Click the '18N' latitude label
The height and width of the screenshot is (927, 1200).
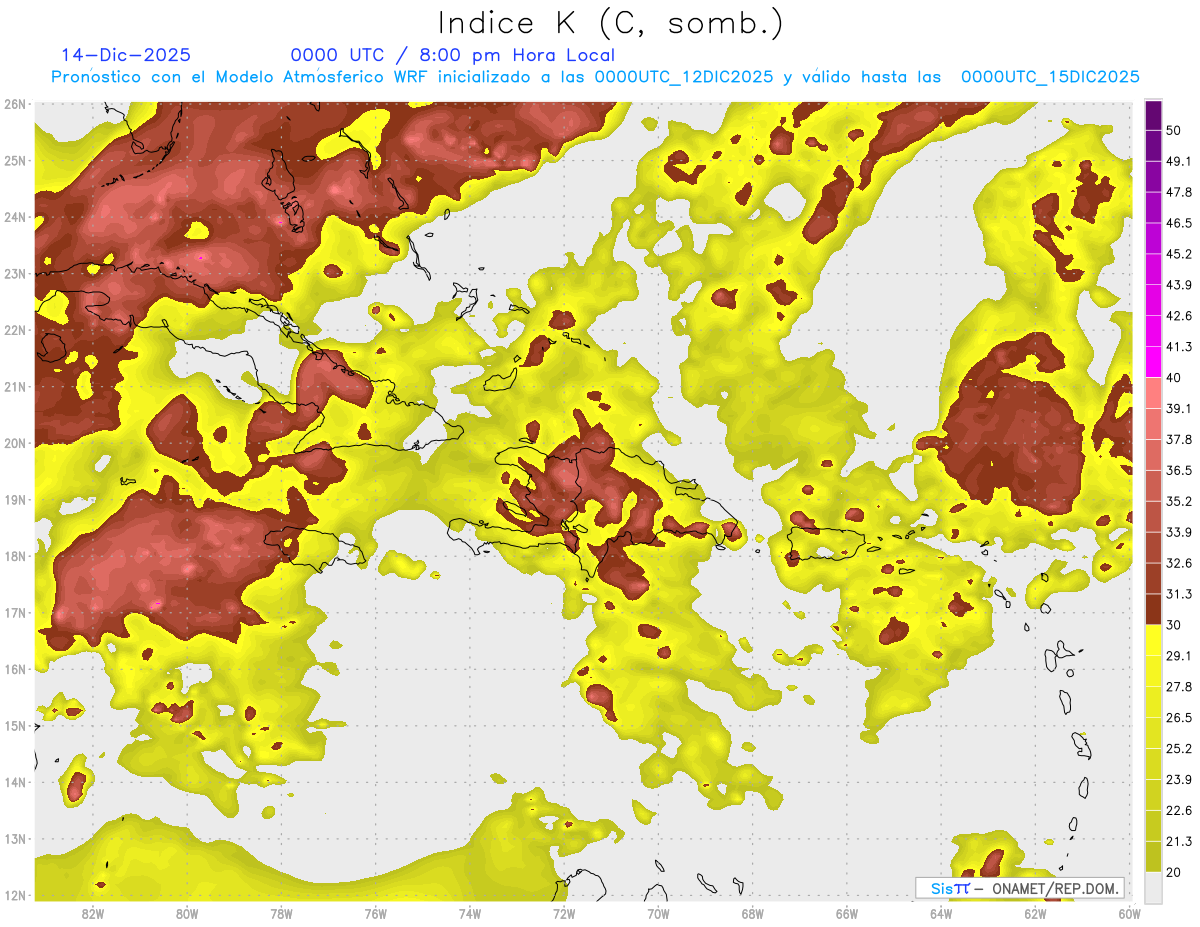click(15, 556)
